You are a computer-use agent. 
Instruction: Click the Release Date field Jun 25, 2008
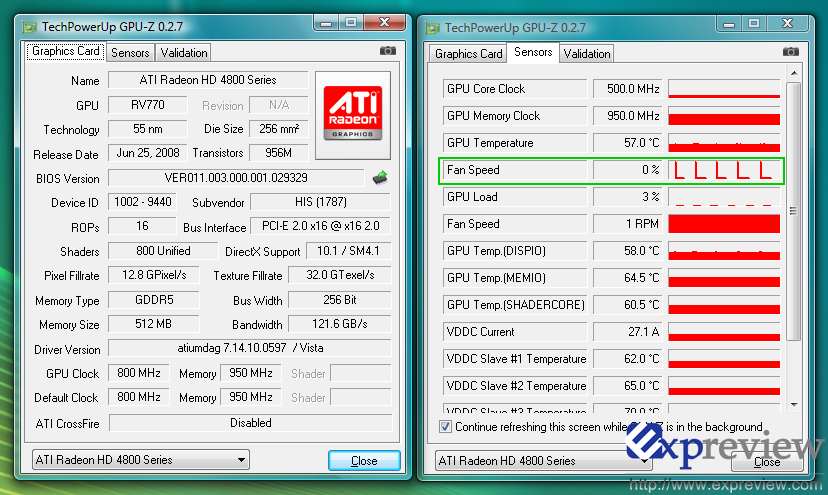point(147,153)
